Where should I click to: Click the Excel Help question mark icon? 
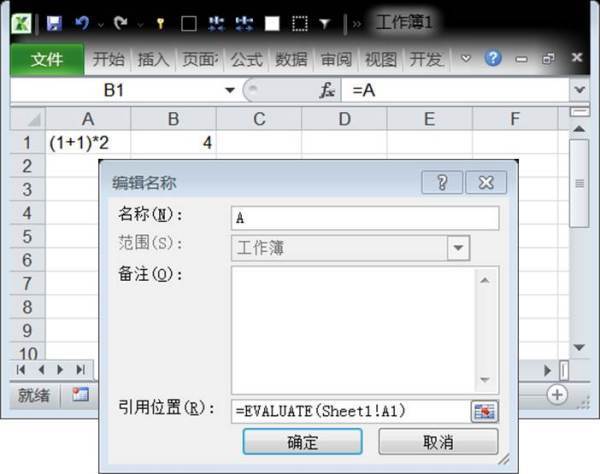493,59
